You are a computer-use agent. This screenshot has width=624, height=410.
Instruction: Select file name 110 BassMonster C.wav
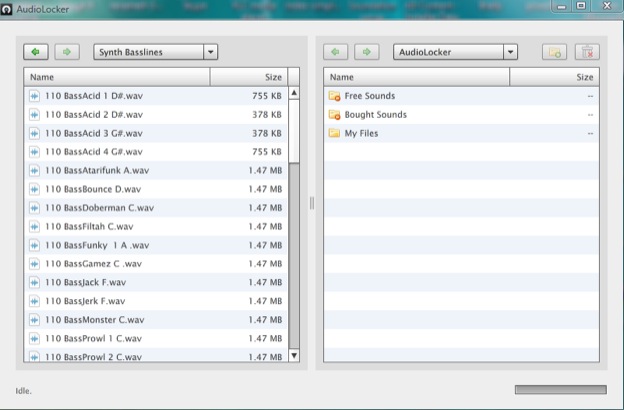[x=95, y=320]
